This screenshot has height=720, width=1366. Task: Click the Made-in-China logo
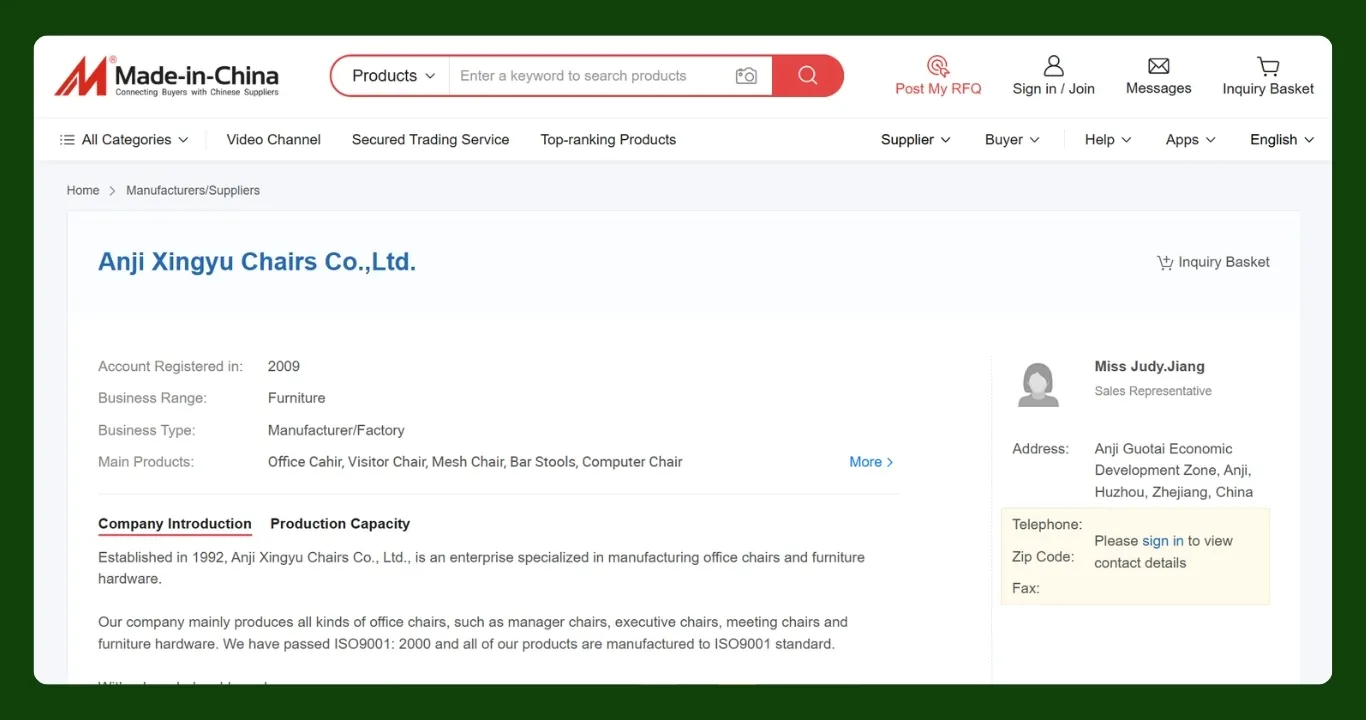[167, 76]
